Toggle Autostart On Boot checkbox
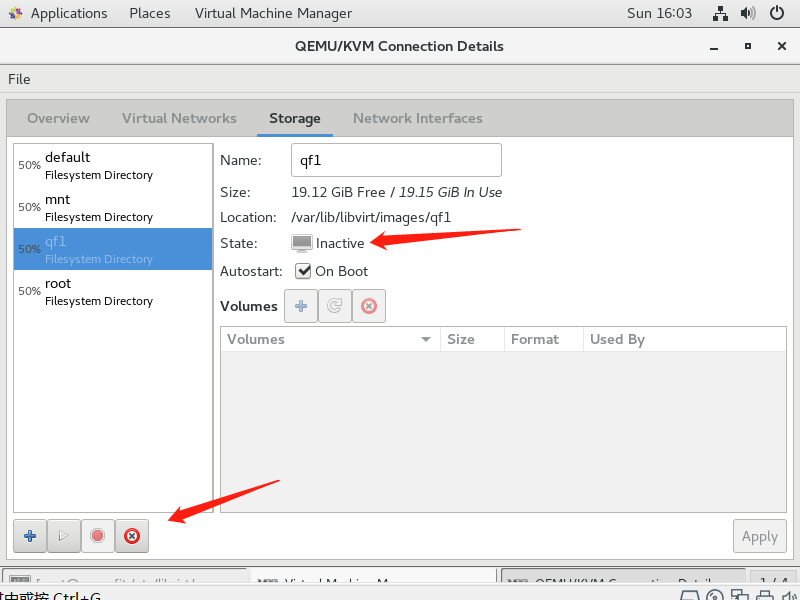The height and width of the screenshot is (600, 800). pos(303,271)
